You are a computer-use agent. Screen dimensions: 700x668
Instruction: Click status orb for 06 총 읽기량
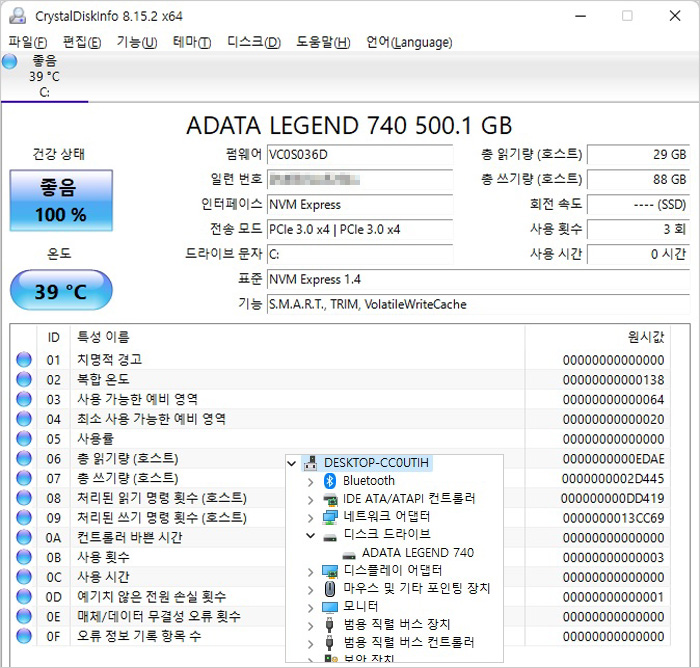pos(24,458)
